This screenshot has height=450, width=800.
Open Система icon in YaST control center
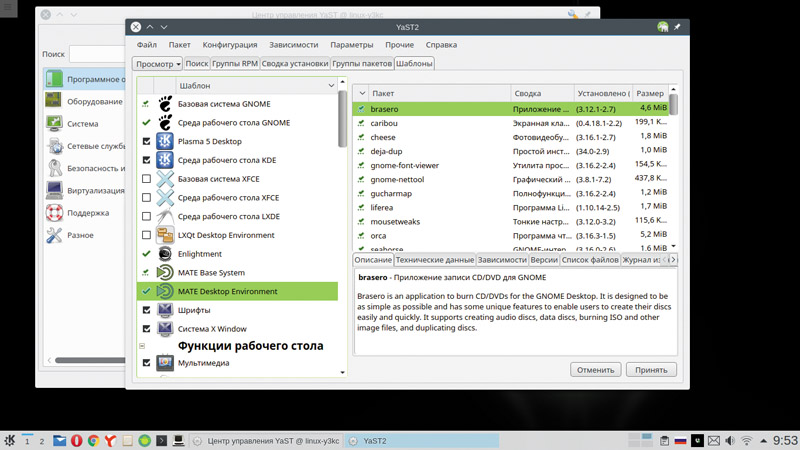pyautogui.click(x=54, y=123)
